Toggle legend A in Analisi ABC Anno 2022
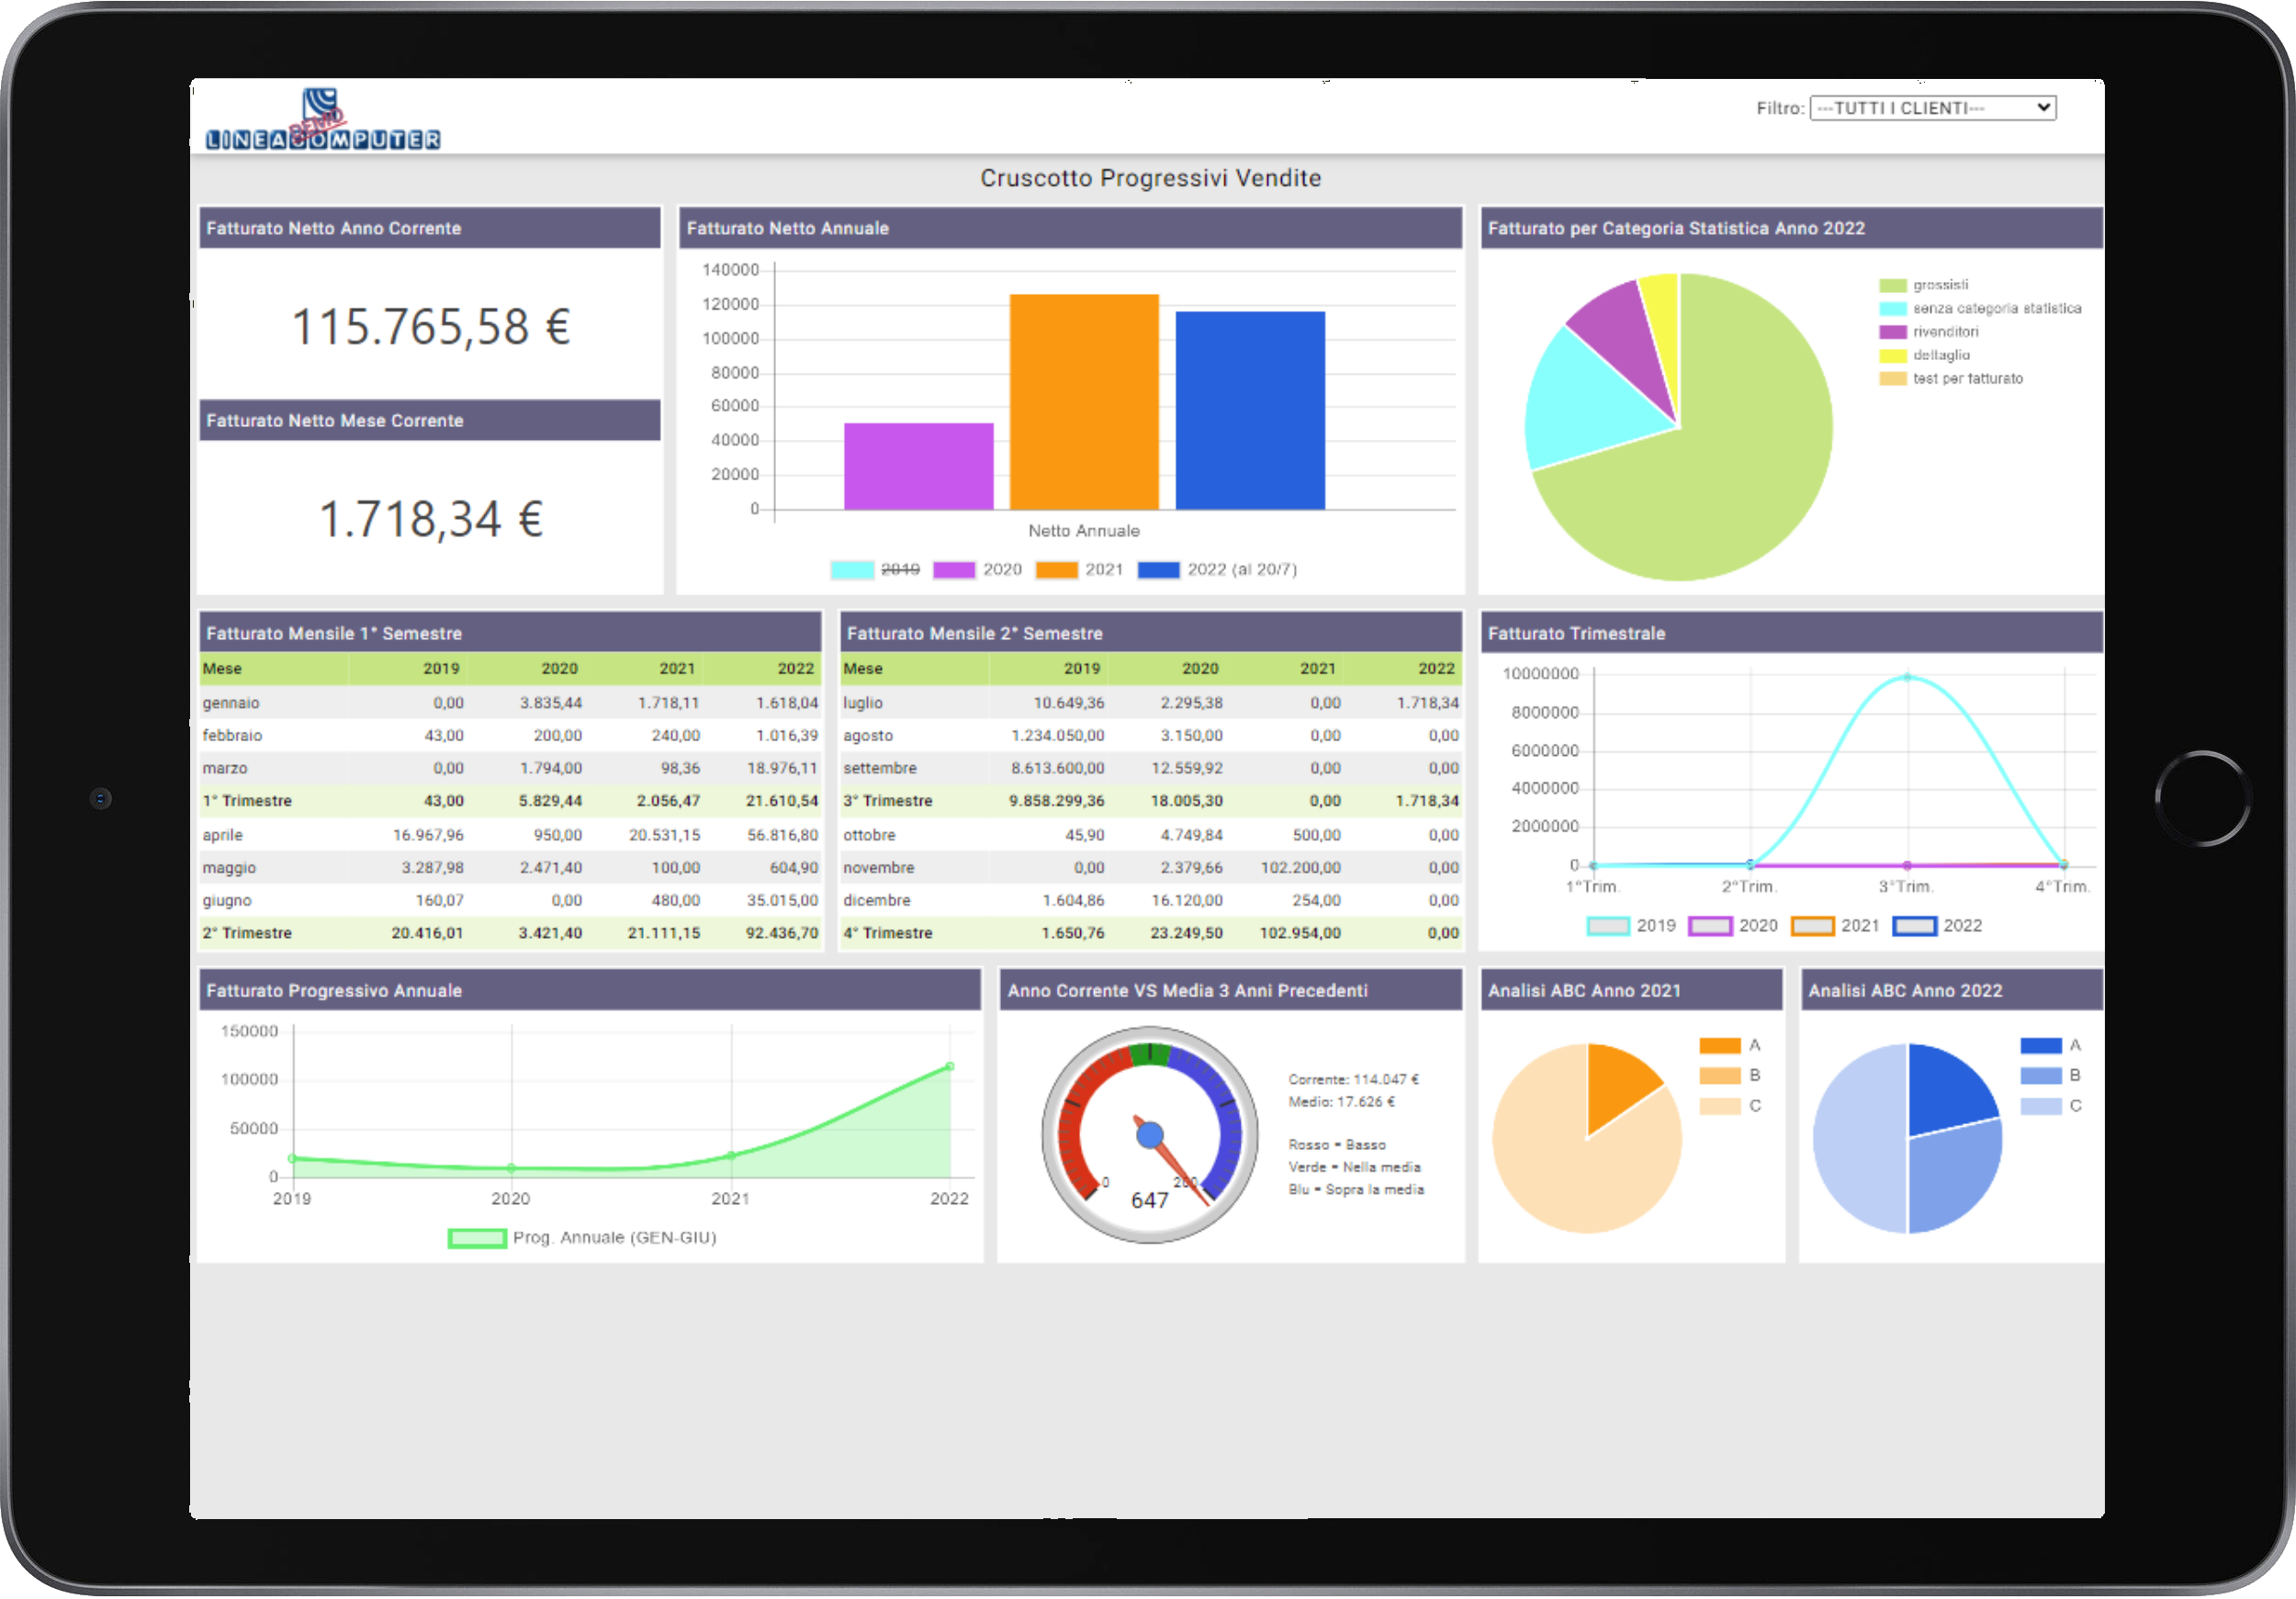 click(x=2051, y=1046)
